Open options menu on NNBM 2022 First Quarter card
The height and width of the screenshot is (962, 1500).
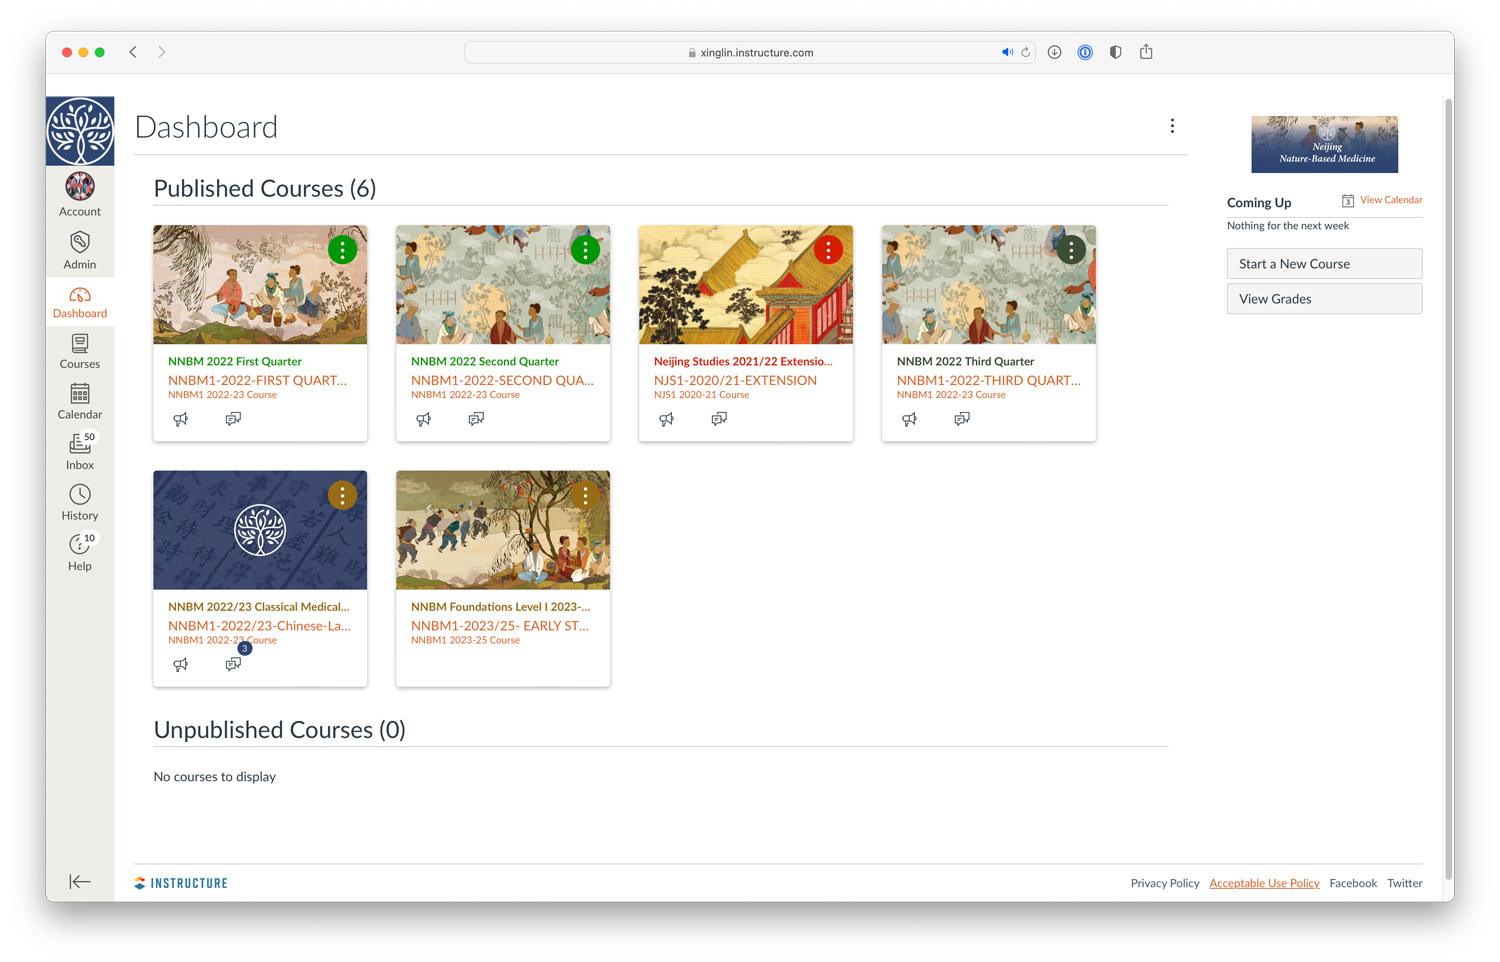(x=342, y=250)
